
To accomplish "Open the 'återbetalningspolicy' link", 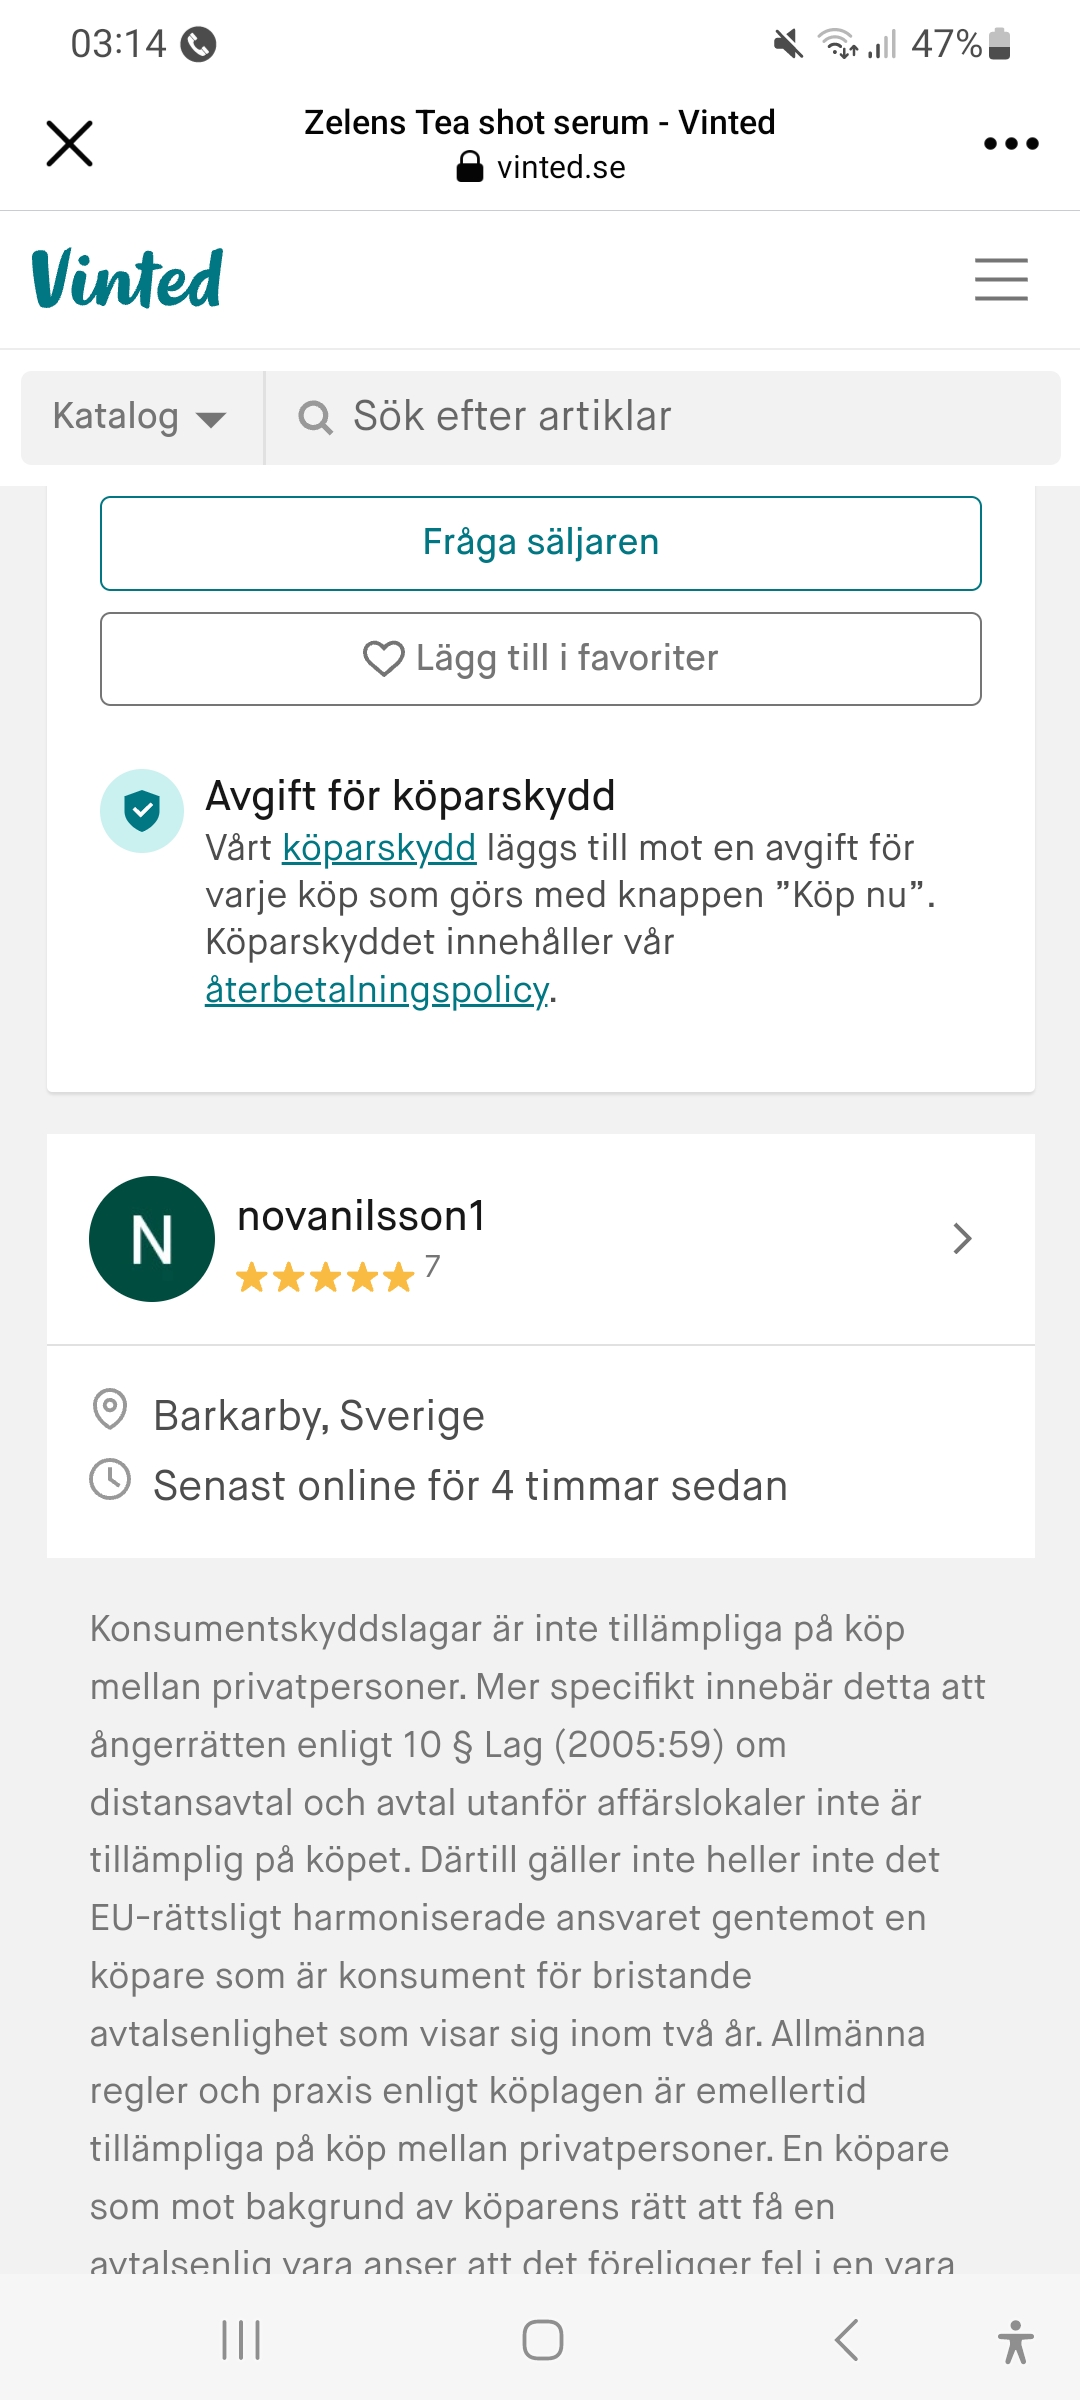I will 377,990.
